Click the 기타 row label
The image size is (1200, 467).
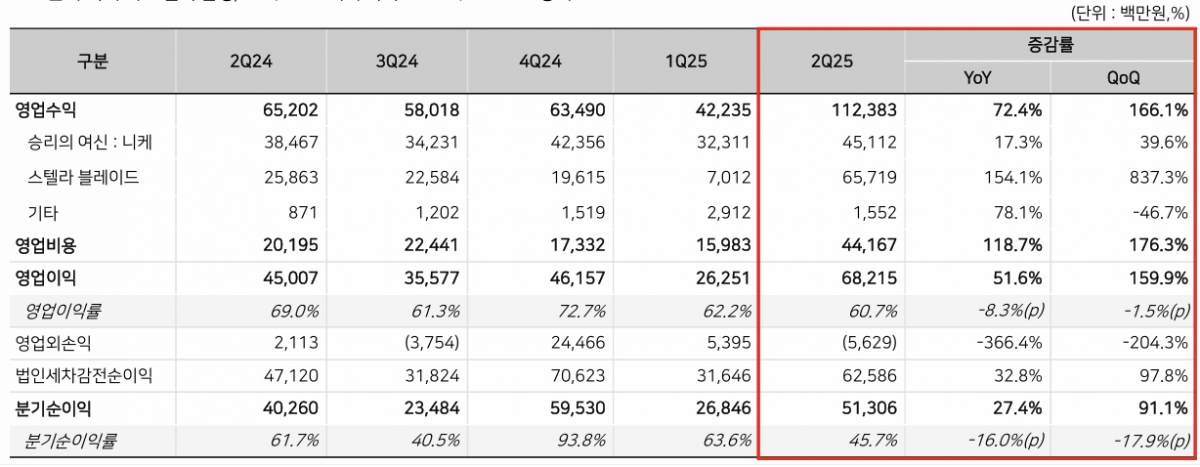(41, 212)
